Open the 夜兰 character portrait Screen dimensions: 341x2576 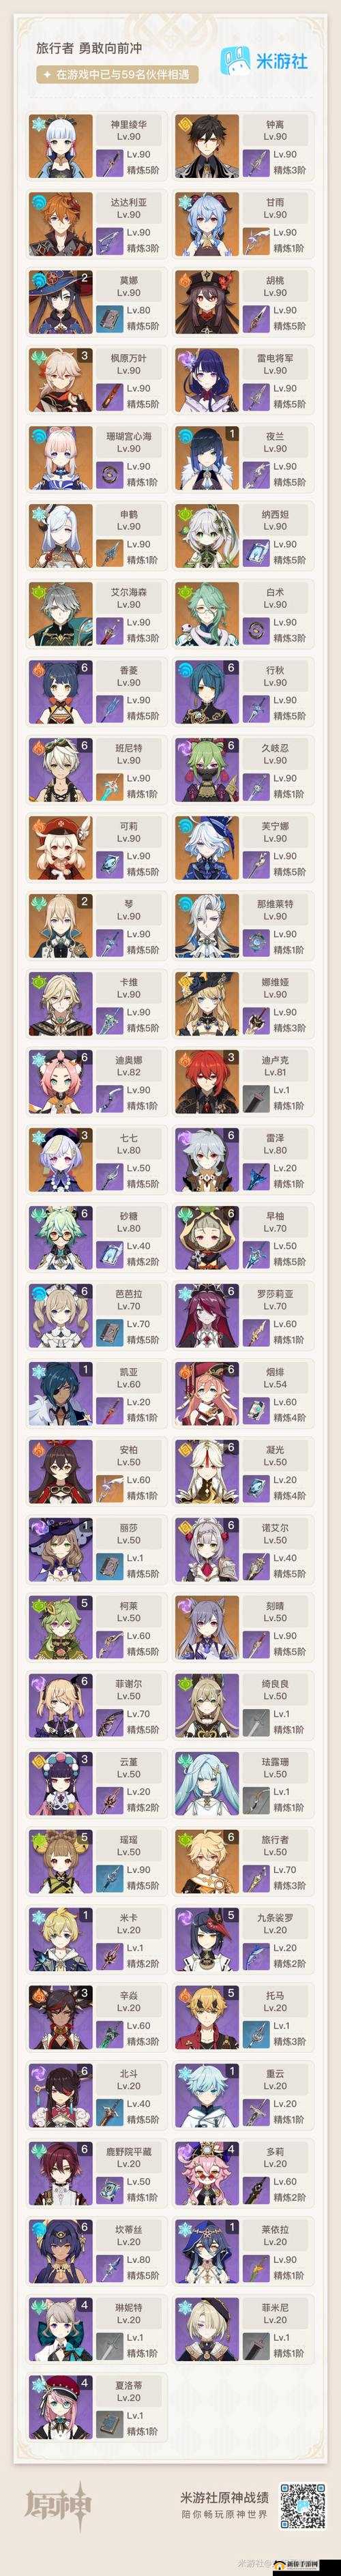(207, 457)
